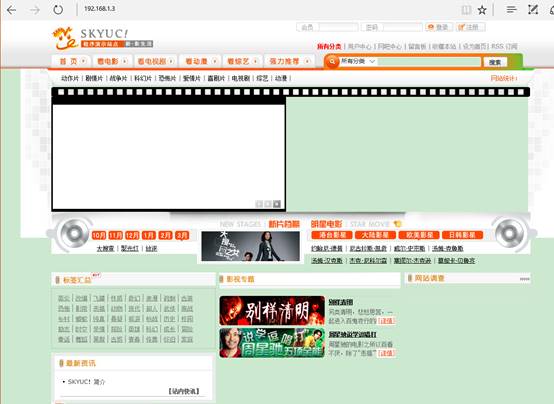The image size is (554, 404).
Task: Open the 留言板 link
Action: (417, 46)
